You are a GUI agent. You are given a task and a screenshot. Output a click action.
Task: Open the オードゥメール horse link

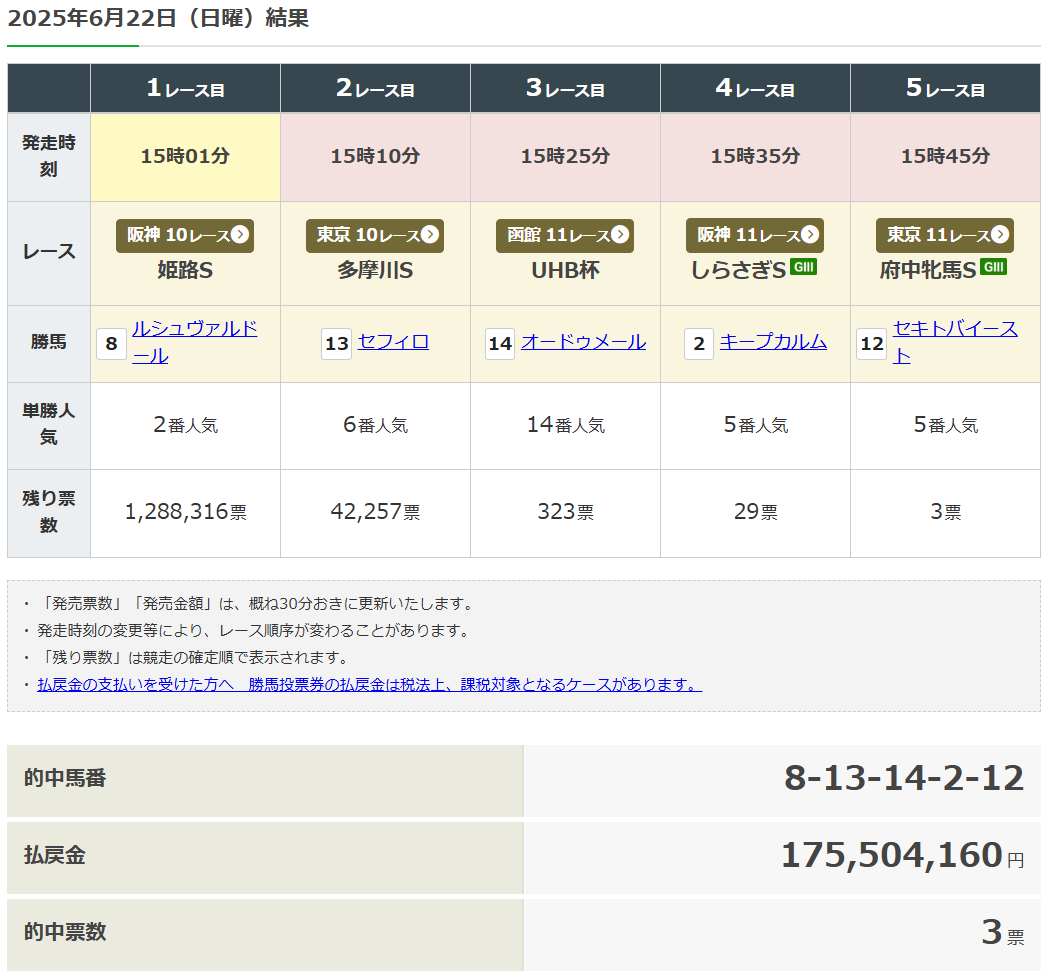[x=583, y=342]
